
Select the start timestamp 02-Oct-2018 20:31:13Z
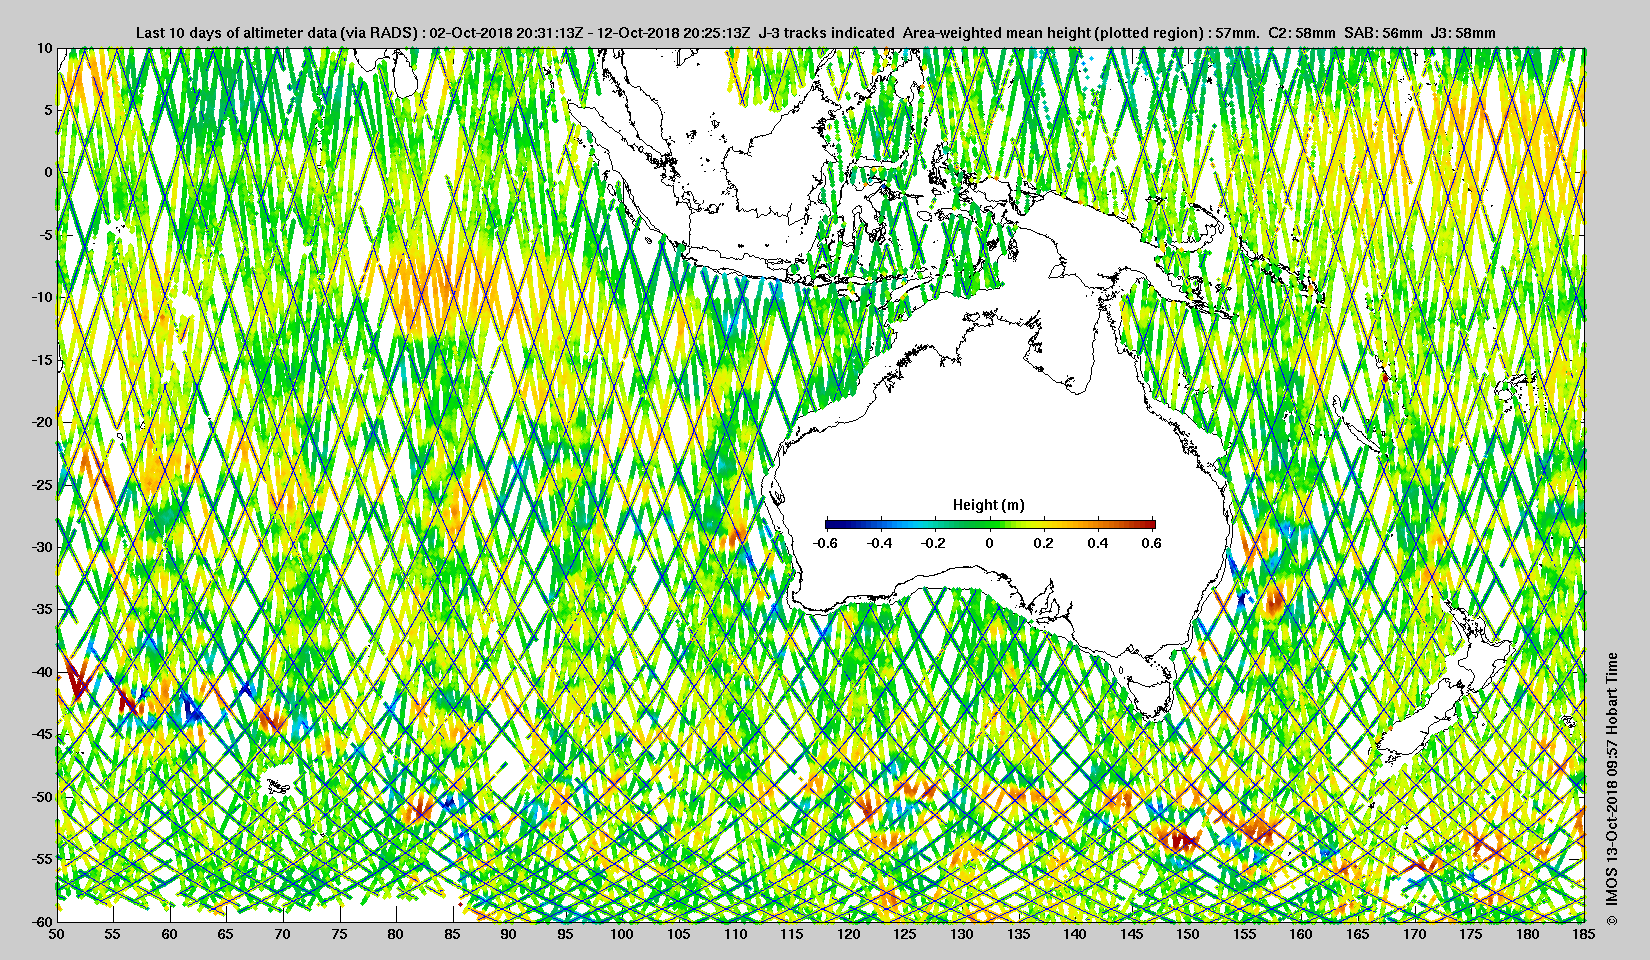pos(506,33)
